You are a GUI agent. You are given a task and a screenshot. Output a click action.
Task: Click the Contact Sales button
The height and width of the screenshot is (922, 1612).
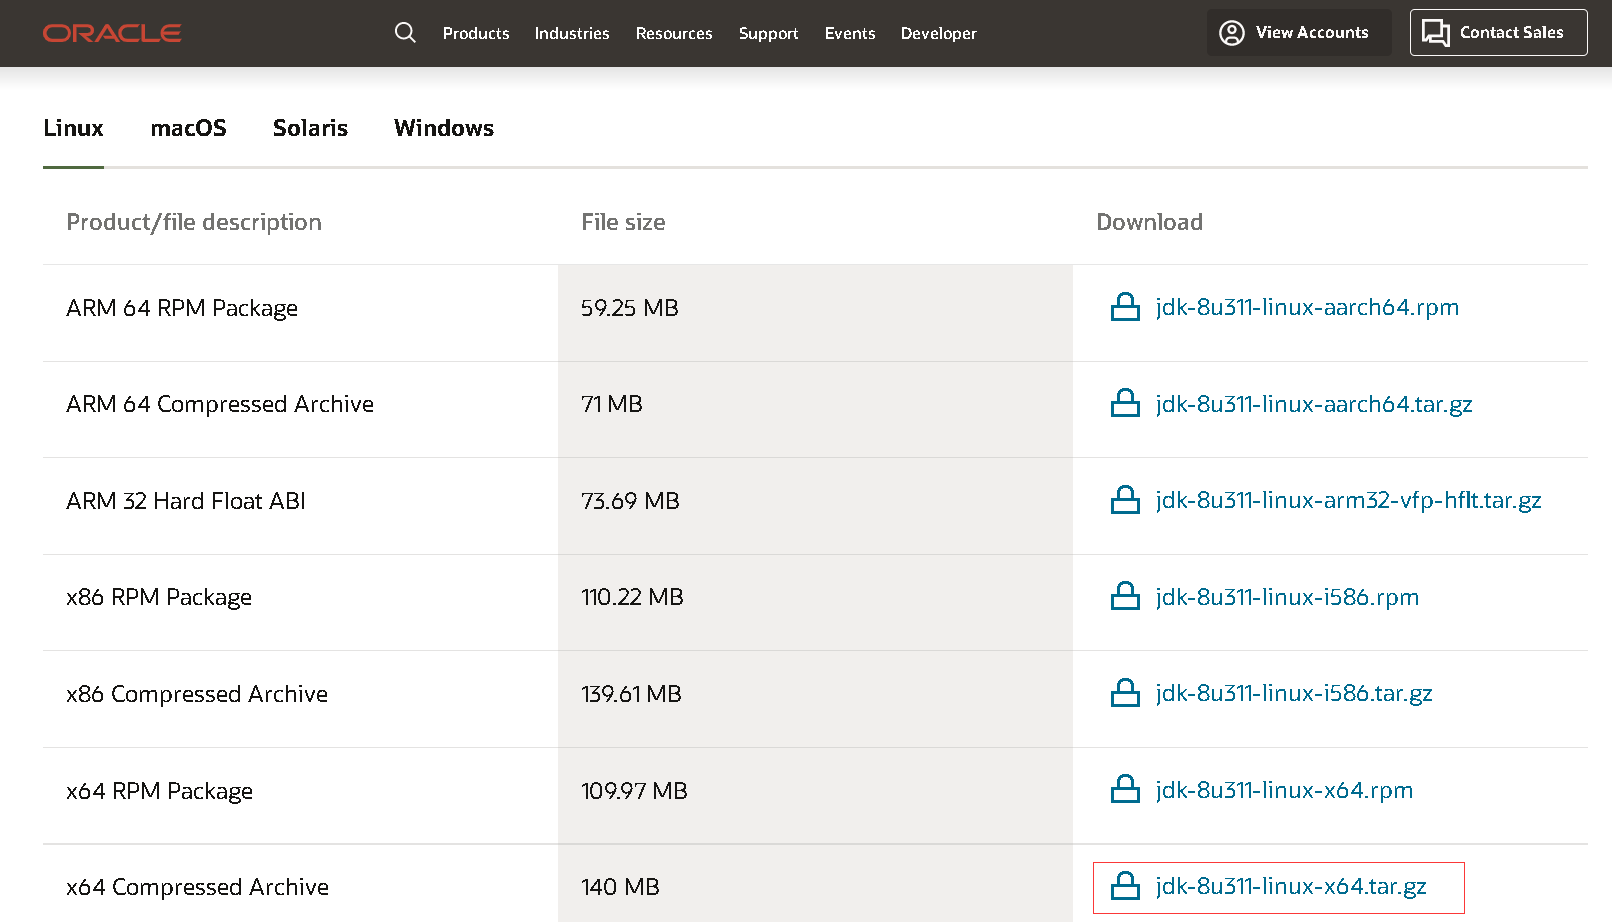1499,33
